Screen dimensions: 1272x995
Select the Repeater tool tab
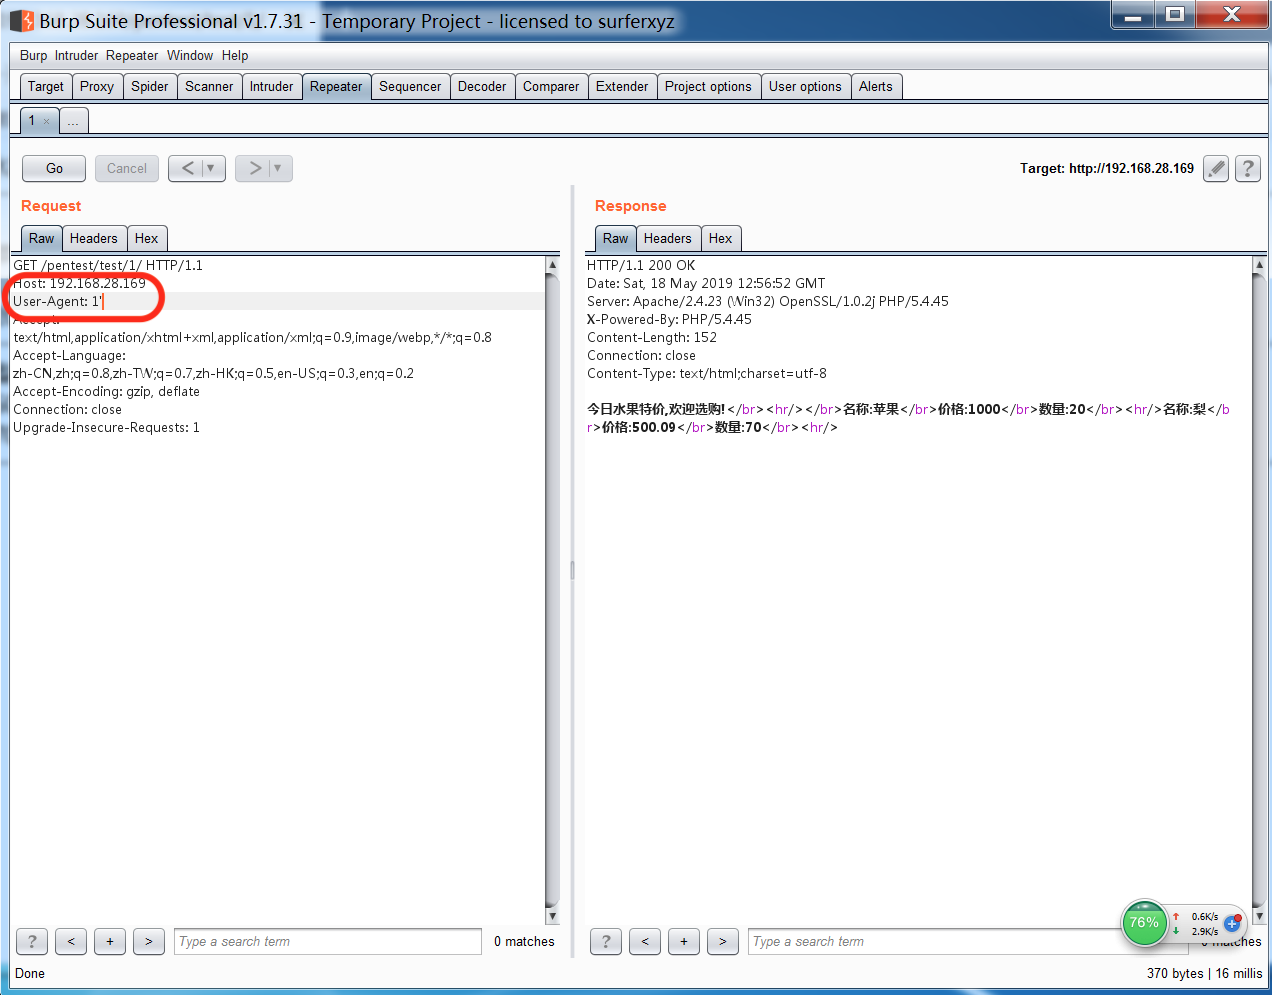336,87
